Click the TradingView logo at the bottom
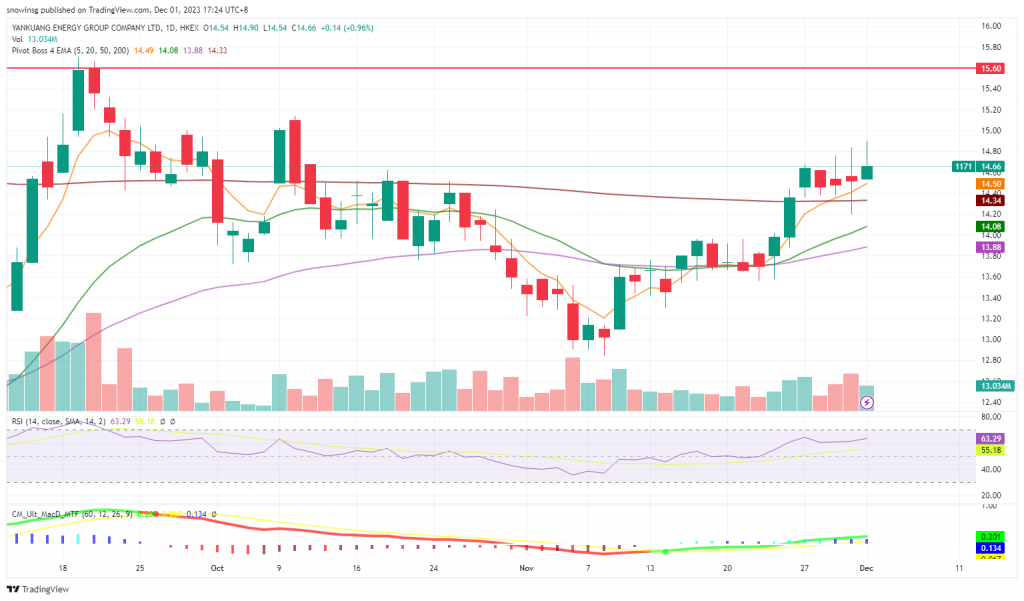 click(38, 589)
